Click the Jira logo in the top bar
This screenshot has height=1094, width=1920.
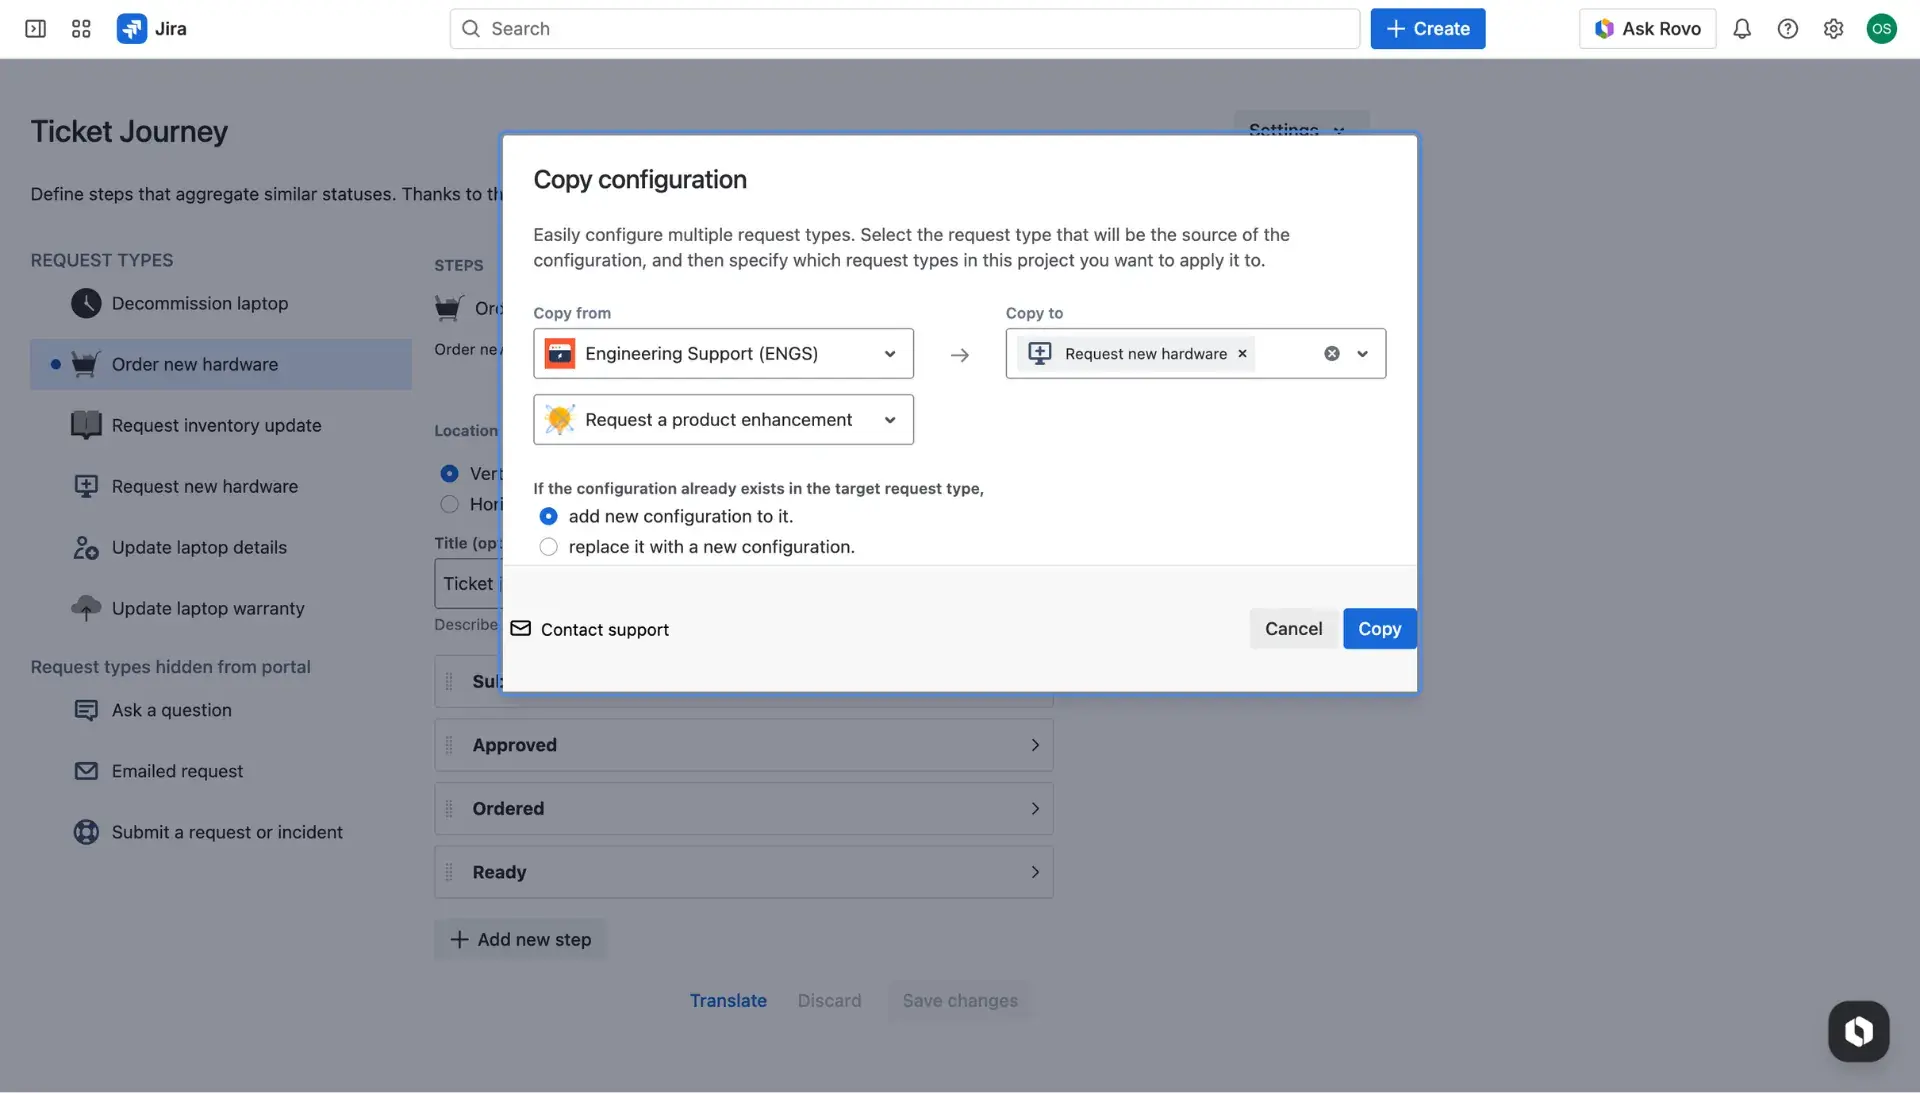click(131, 28)
